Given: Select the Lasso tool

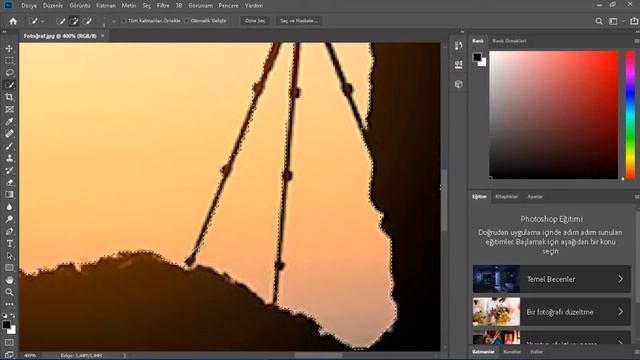Looking at the screenshot, I should click(9, 73).
